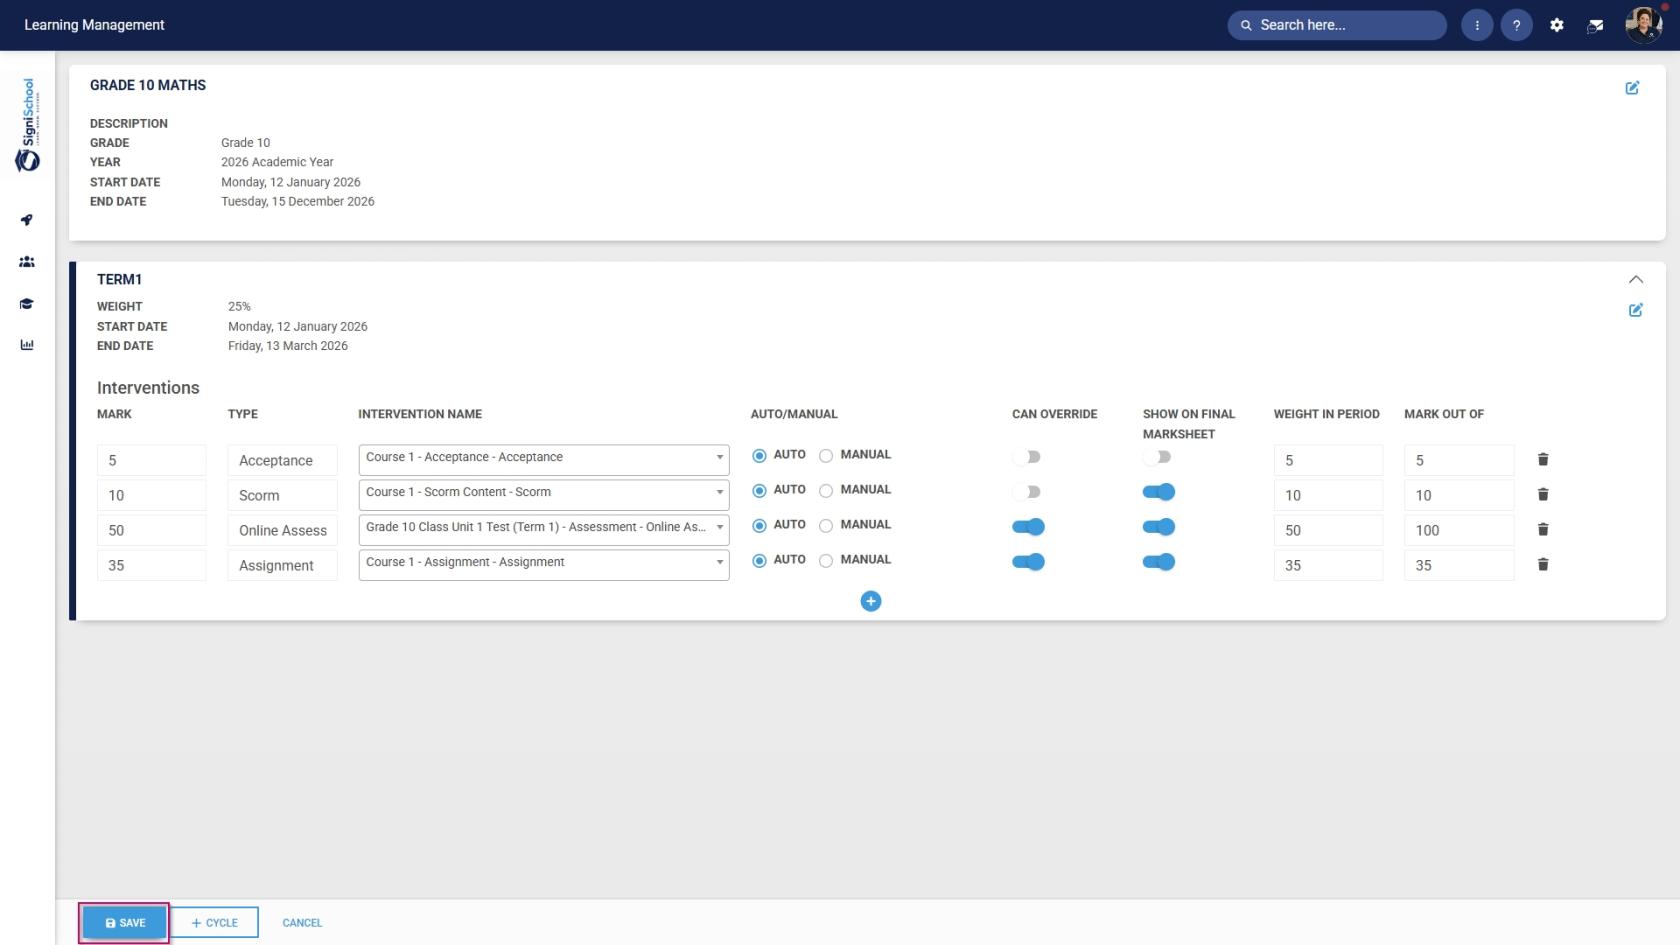Click the SigniSchool logo in sidebar
The width and height of the screenshot is (1680, 945).
28,125
